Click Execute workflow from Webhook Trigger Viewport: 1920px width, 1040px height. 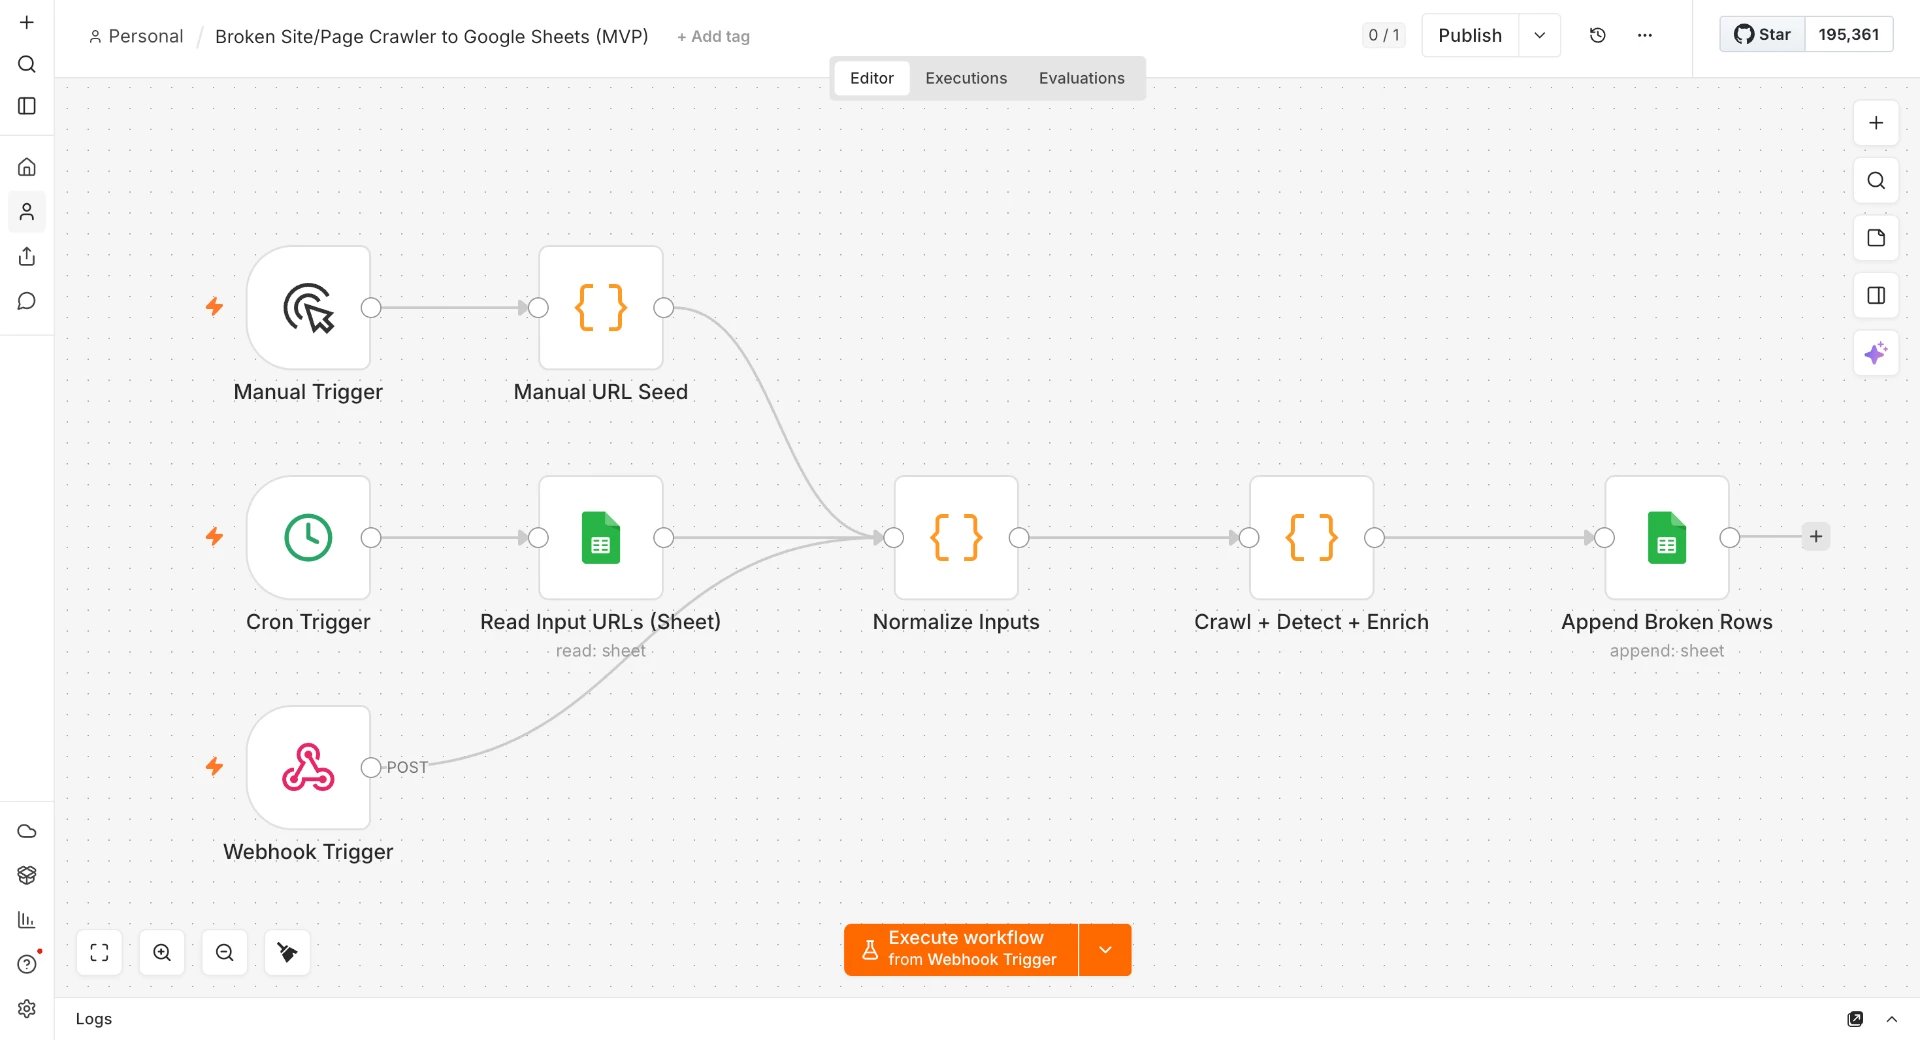[x=961, y=950]
